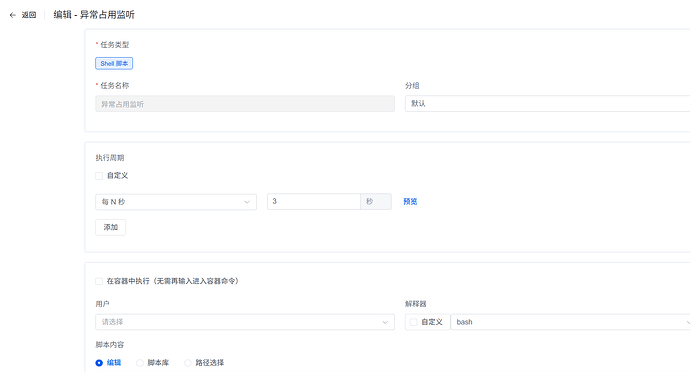690x372 pixels.
Task: Tick the 在容器中执行 checkbox
Action: [99, 281]
